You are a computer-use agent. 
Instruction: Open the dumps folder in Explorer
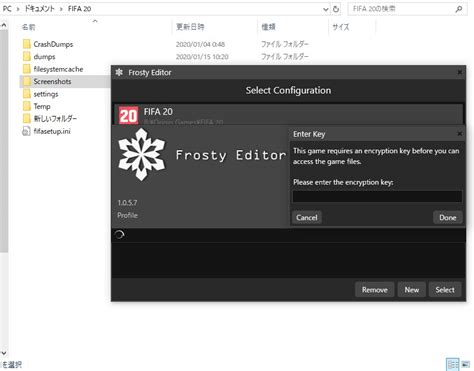point(44,57)
